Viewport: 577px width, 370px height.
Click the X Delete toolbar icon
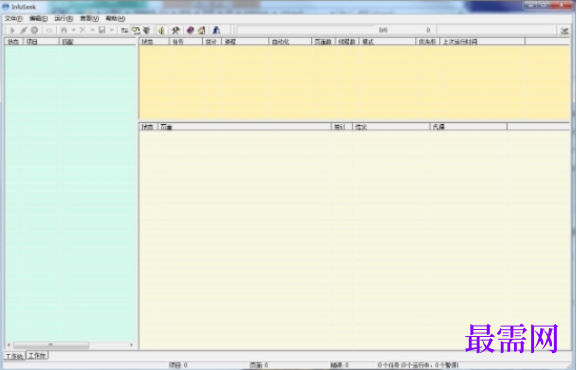pos(83,30)
